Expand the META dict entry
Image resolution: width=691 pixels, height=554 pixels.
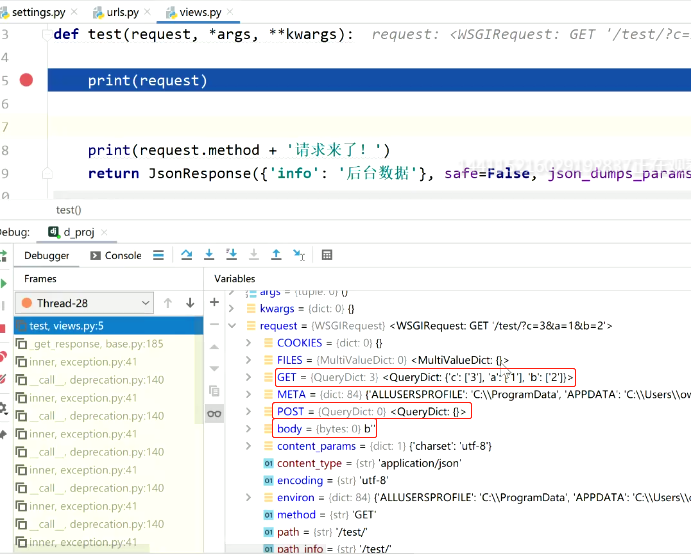point(249,394)
